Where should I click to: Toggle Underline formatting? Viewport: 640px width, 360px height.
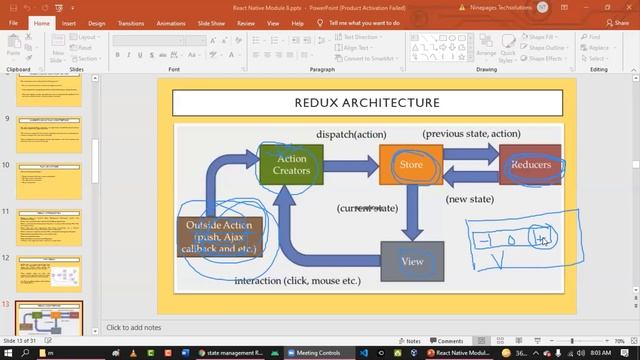[140, 55]
